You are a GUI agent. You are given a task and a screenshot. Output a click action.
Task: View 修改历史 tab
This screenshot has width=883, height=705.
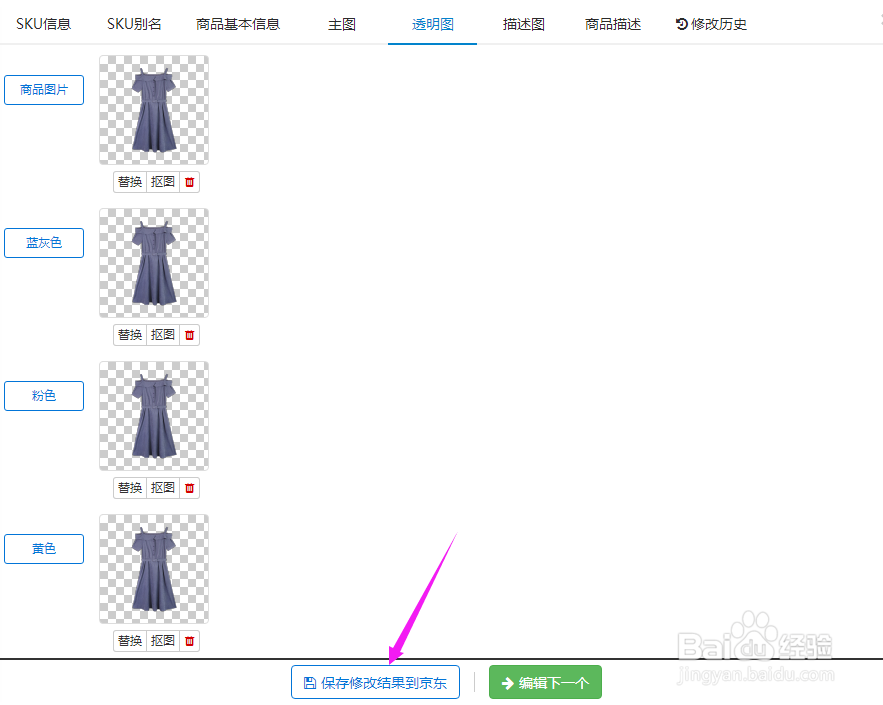(x=711, y=24)
